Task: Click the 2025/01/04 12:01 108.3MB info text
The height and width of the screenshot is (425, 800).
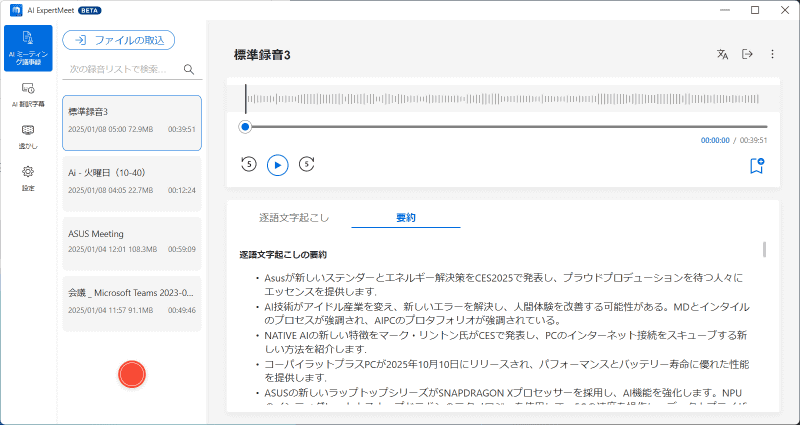Action: pos(112,249)
